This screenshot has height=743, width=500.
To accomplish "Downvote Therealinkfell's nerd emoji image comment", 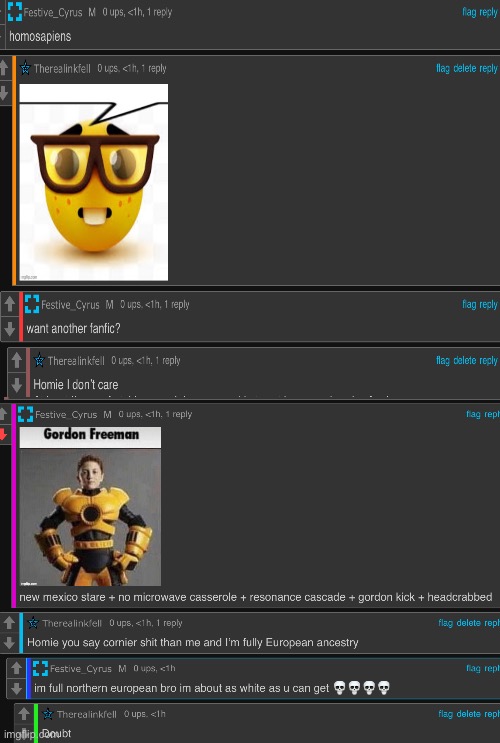I will tap(3, 93).
